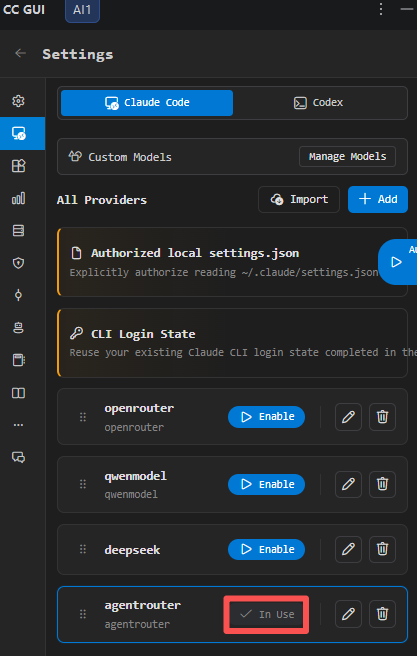Screen dimensions: 417x656
Task: Expand the more options ellipsis in sidebar
Action: (x=18, y=425)
